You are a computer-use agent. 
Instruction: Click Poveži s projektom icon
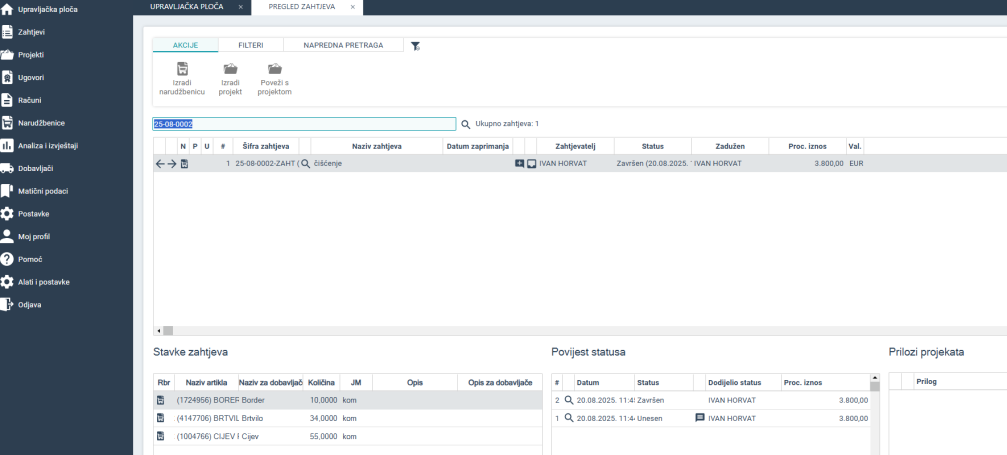point(274,69)
